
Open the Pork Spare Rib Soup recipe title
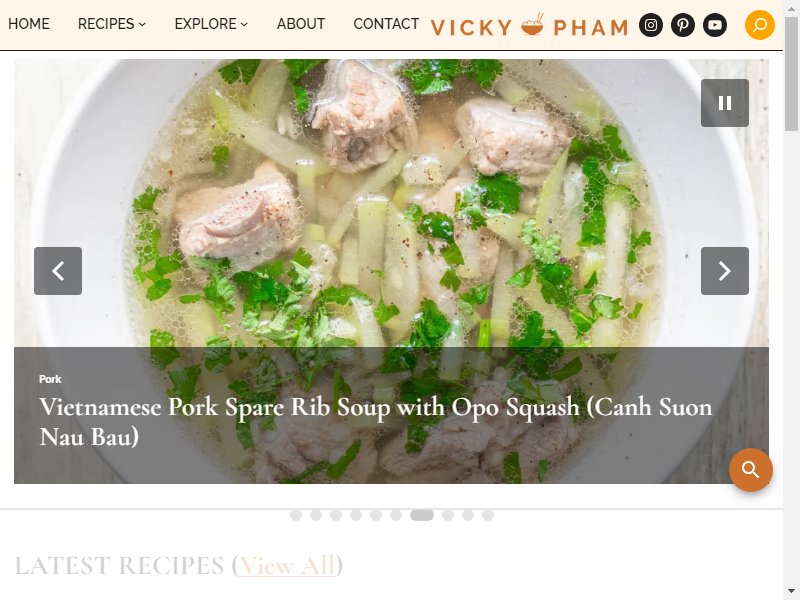point(376,421)
